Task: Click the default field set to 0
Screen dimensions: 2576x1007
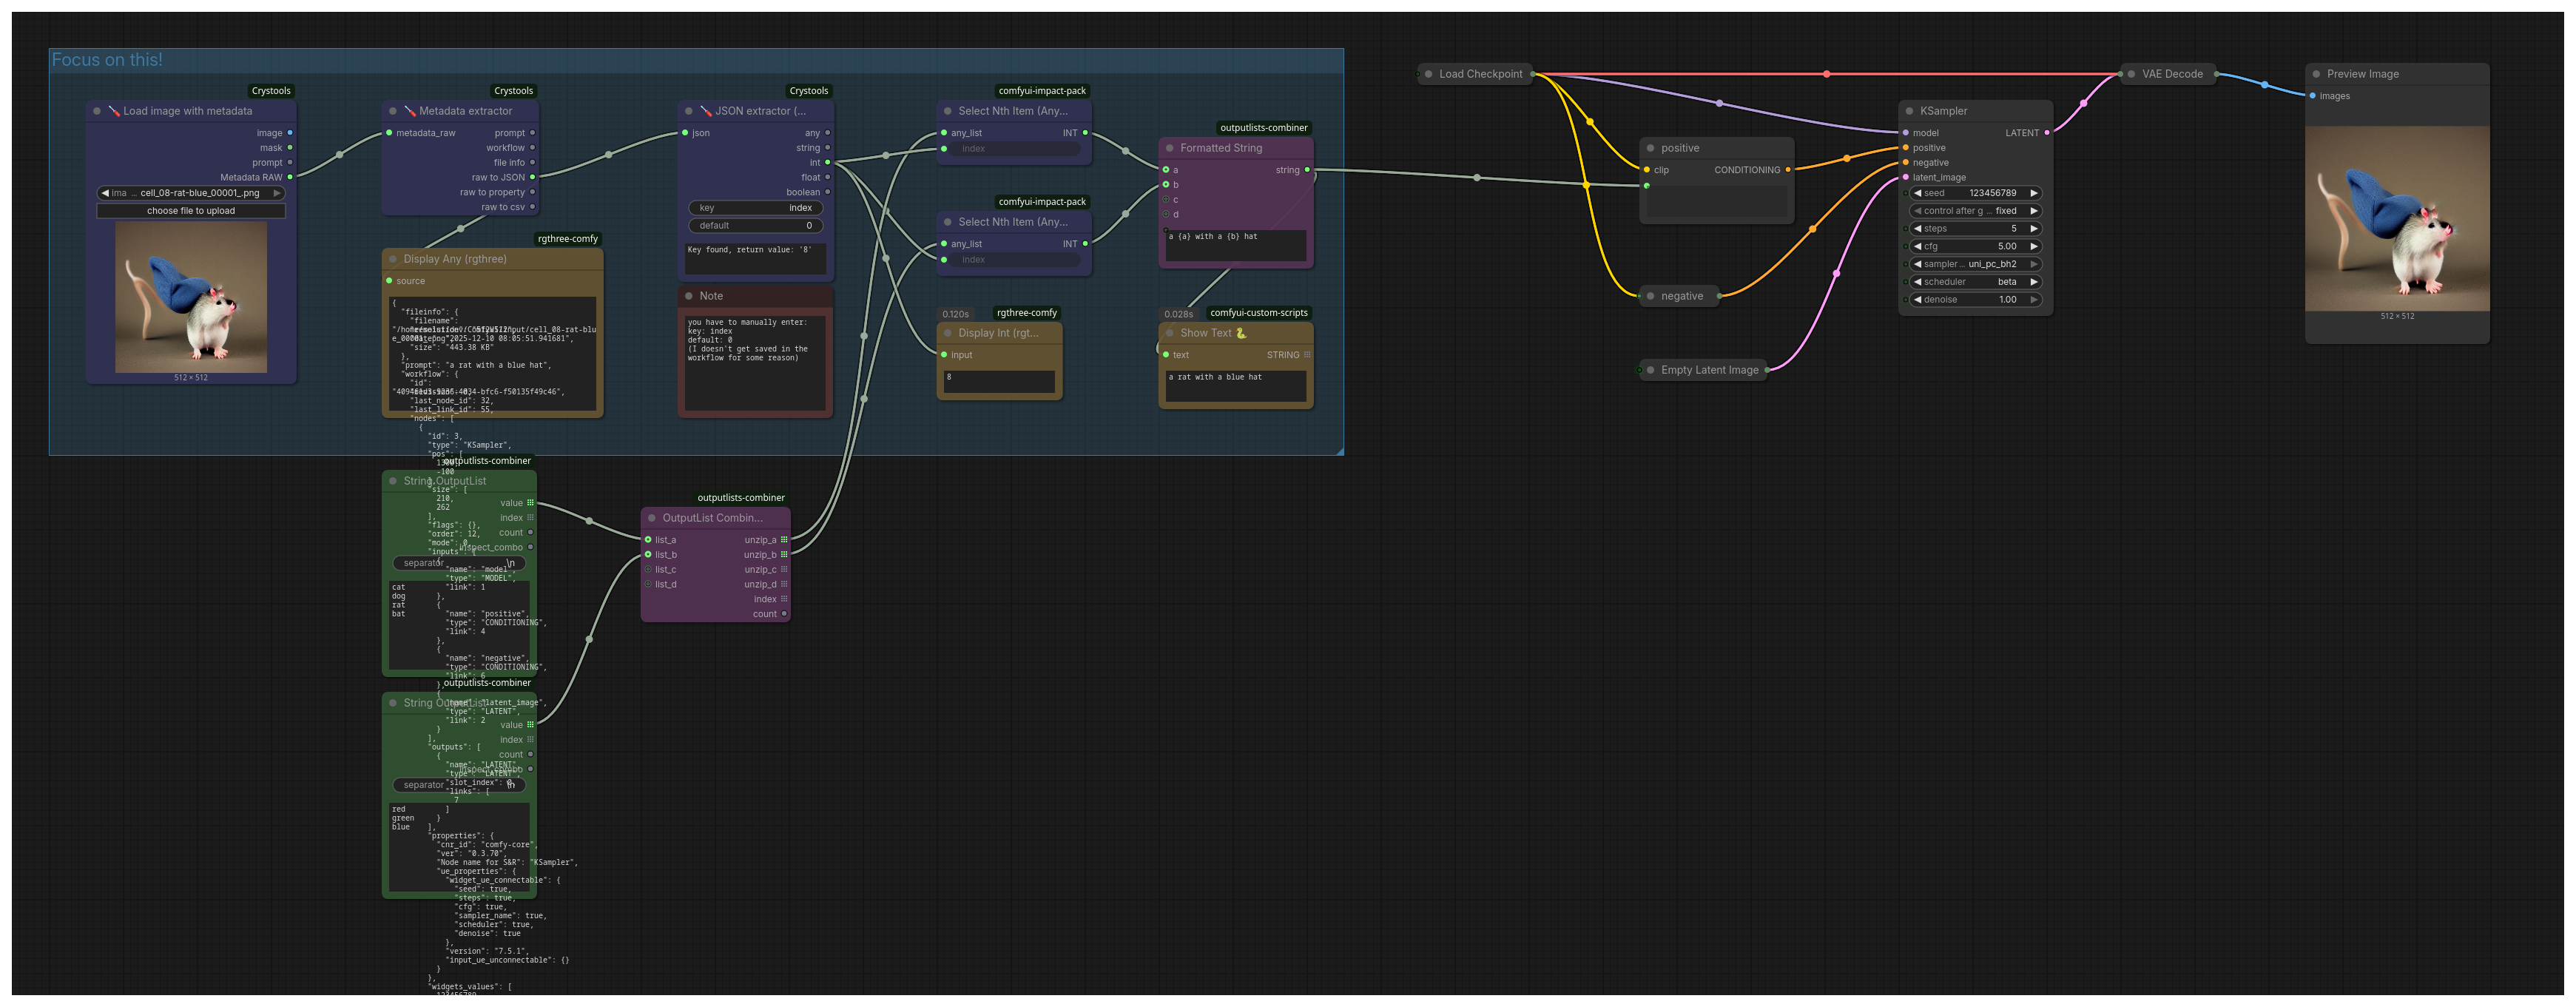Action: (756, 226)
